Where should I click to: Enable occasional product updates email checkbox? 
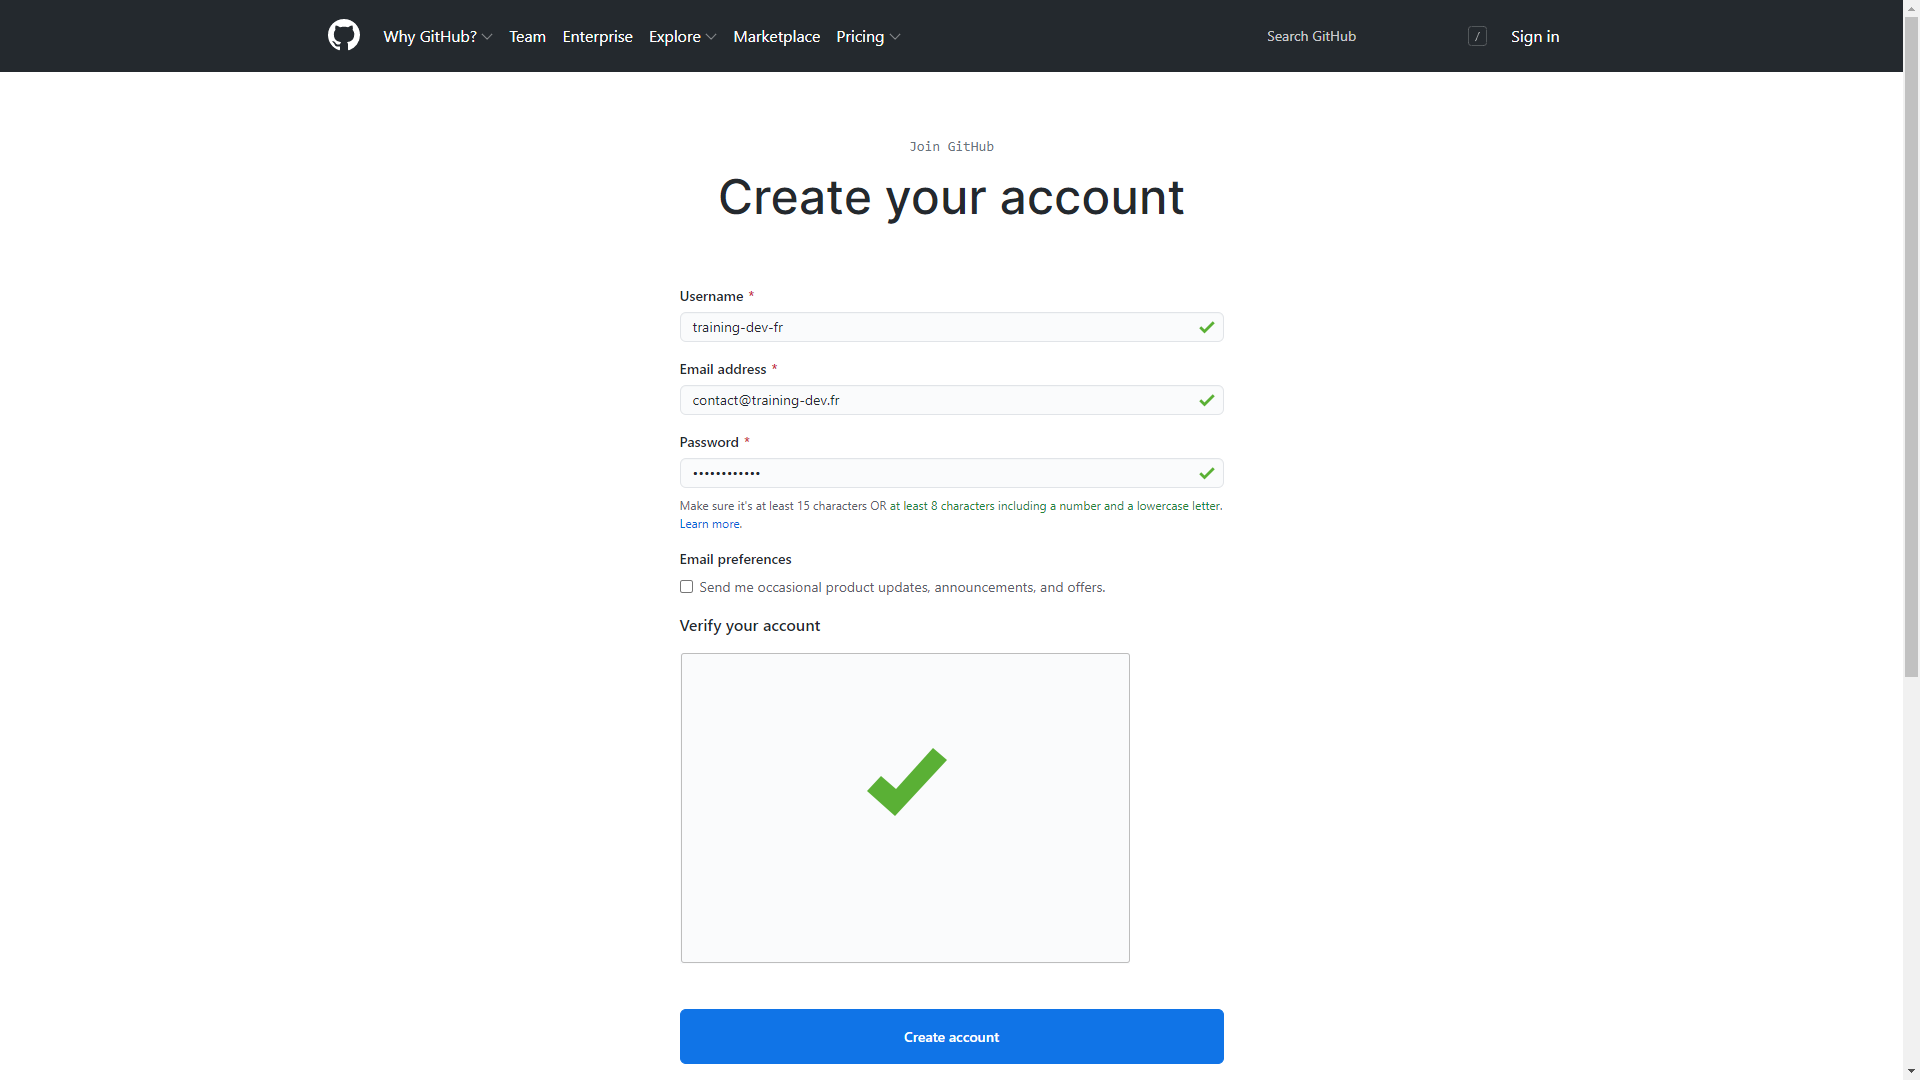point(686,587)
